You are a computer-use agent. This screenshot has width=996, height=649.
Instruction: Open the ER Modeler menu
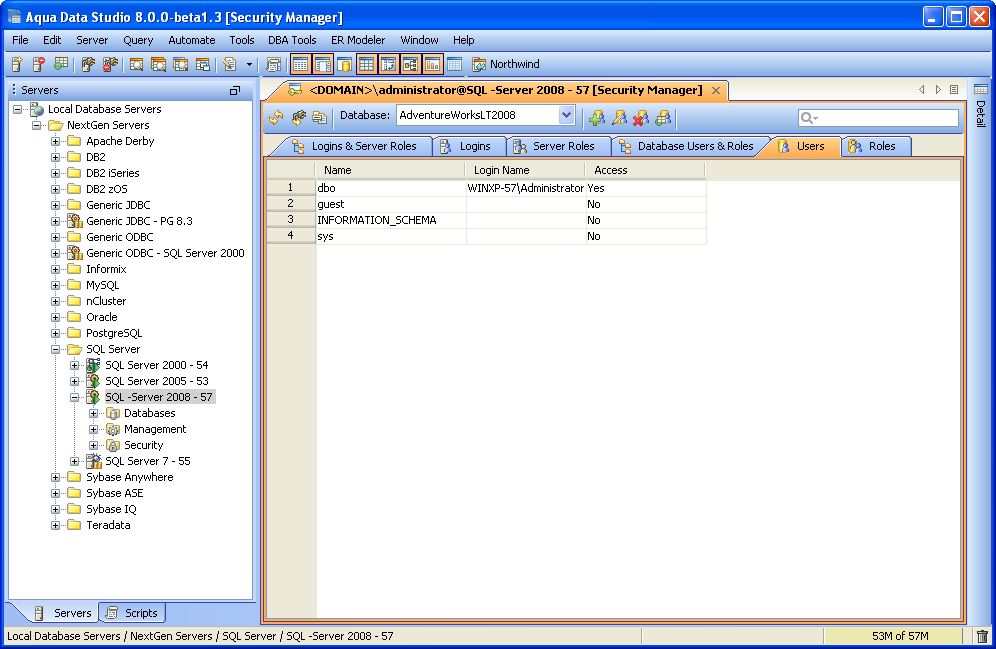[358, 40]
